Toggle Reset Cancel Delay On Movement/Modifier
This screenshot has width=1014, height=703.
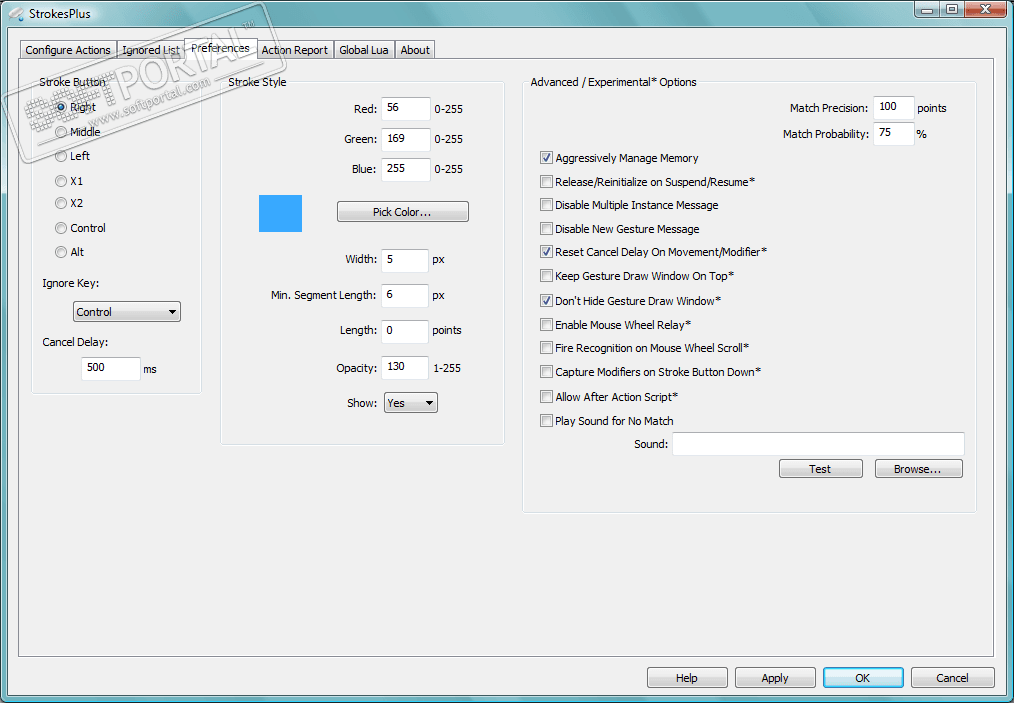tap(546, 252)
